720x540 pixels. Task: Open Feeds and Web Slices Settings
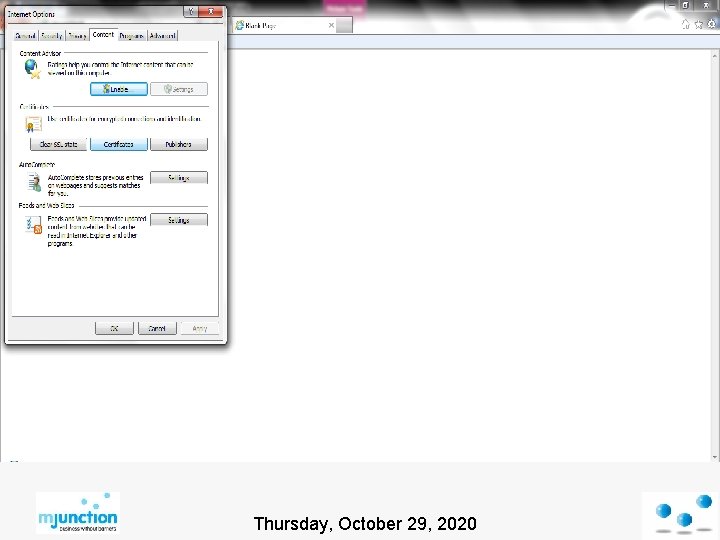click(x=179, y=220)
